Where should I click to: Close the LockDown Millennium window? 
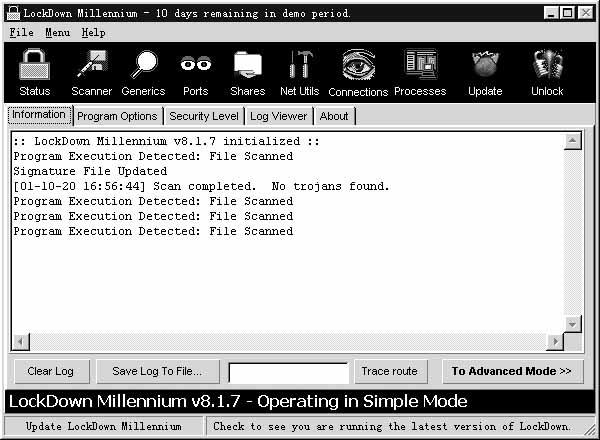point(586,13)
